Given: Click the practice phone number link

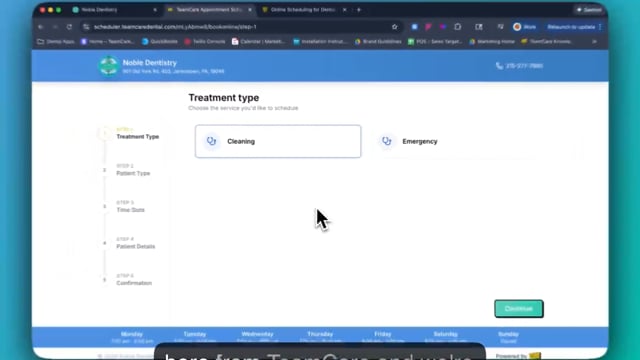Looking at the screenshot, I should (524, 66).
